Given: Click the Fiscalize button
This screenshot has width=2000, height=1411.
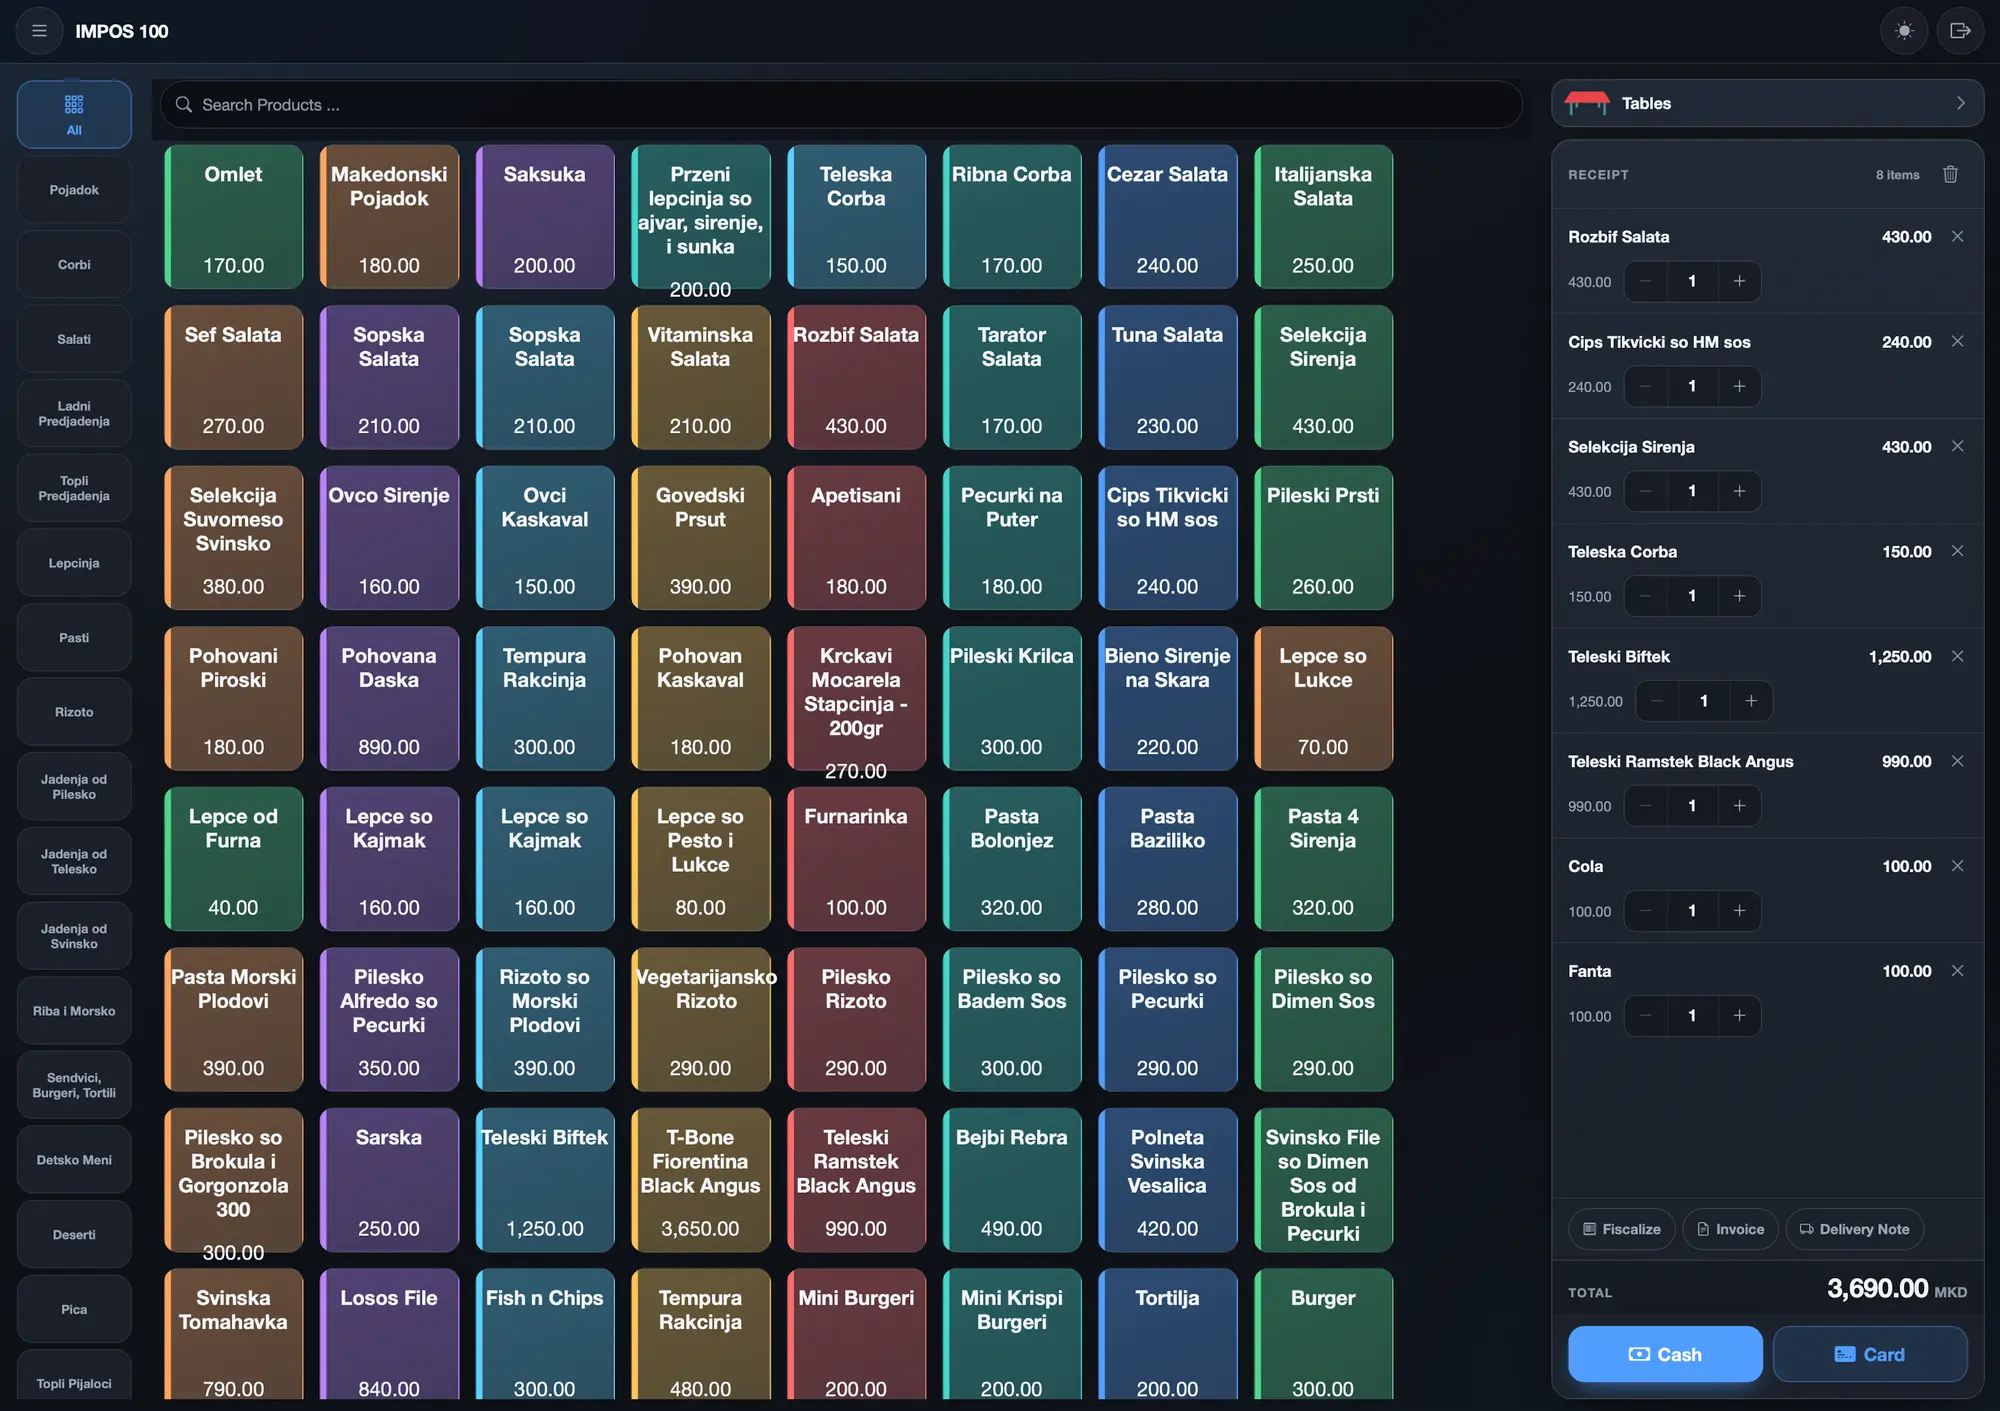Looking at the screenshot, I should [x=1622, y=1229].
